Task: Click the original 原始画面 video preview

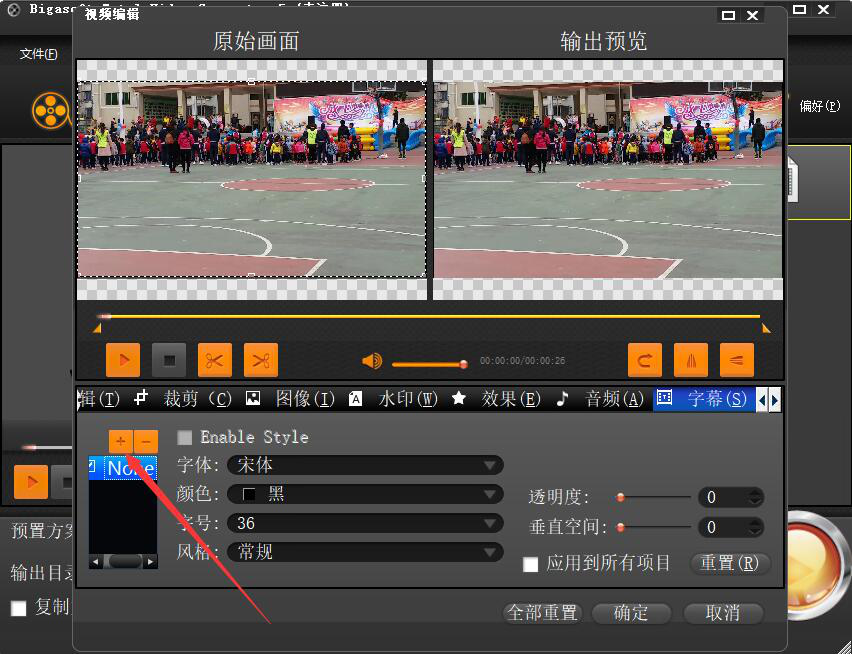Action: (252, 179)
